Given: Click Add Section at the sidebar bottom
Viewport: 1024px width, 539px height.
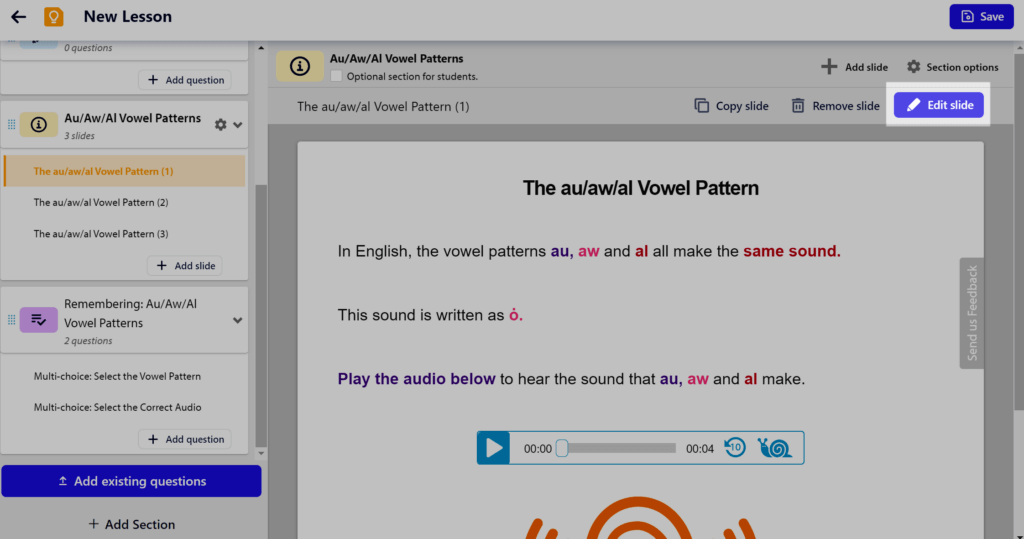Looking at the screenshot, I should [131, 525].
